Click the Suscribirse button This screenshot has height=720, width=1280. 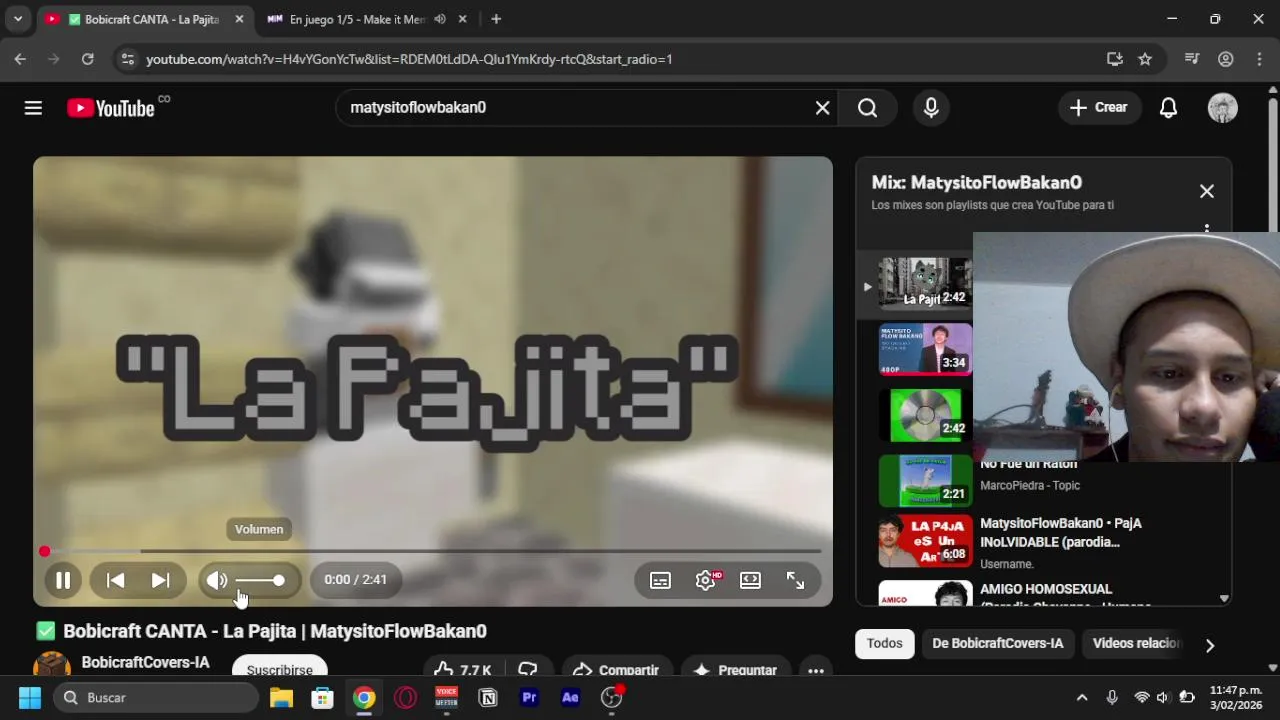pos(280,666)
